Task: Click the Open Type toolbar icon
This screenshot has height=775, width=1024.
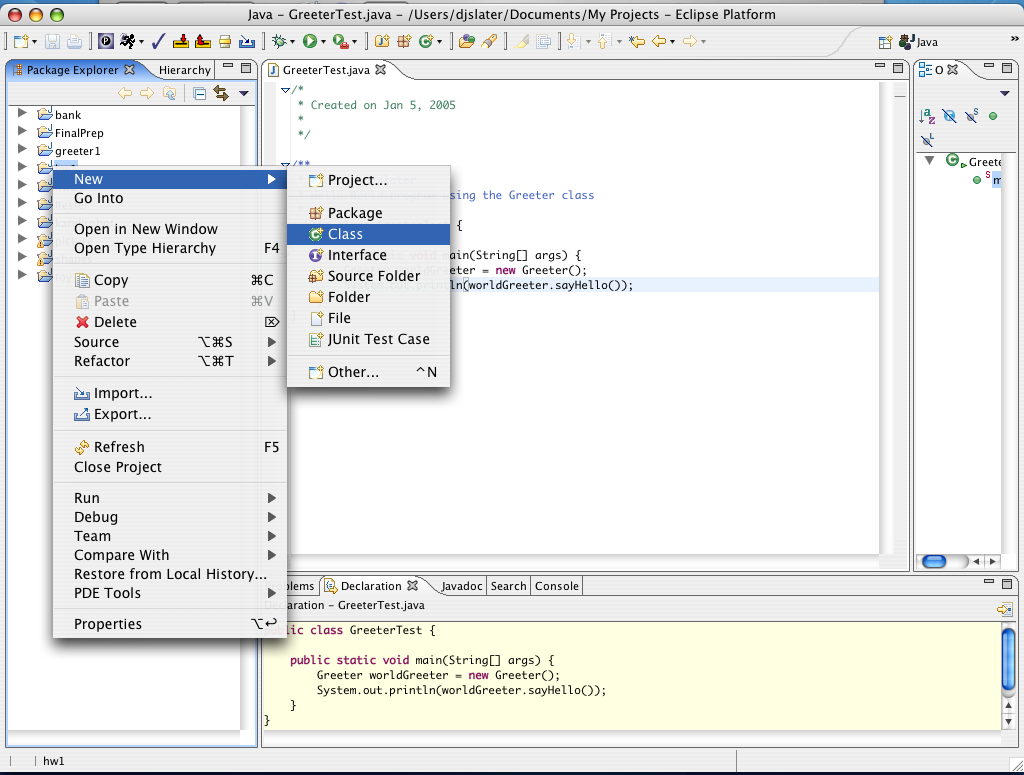Action: (x=466, y=41)
